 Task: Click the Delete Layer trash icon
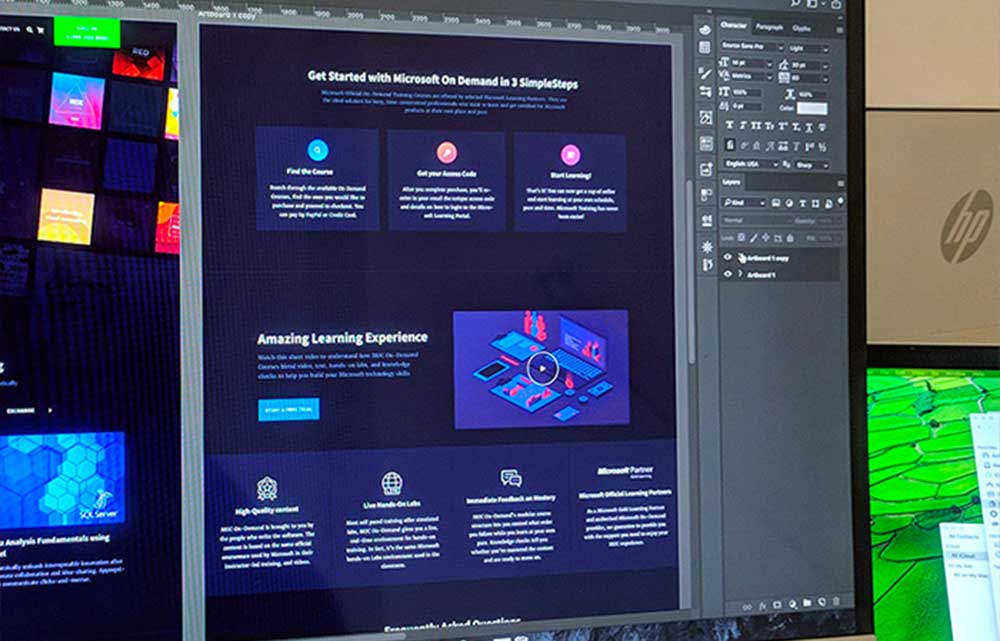pyautogui.click(x=836, y=601)
